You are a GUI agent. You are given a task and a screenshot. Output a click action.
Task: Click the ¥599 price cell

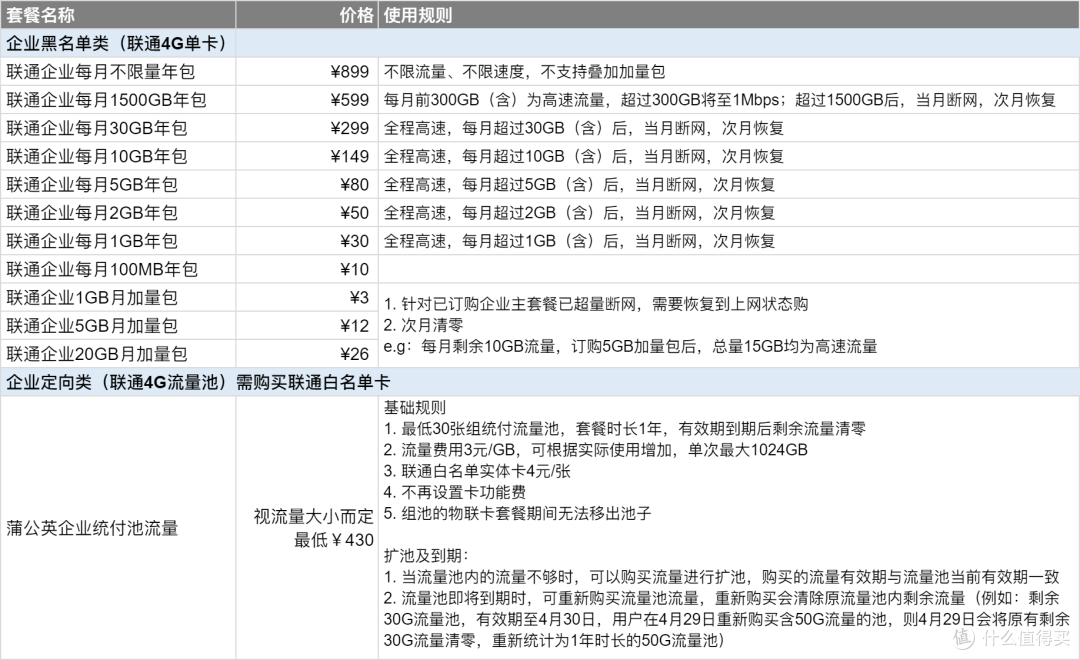coord(307,100)
